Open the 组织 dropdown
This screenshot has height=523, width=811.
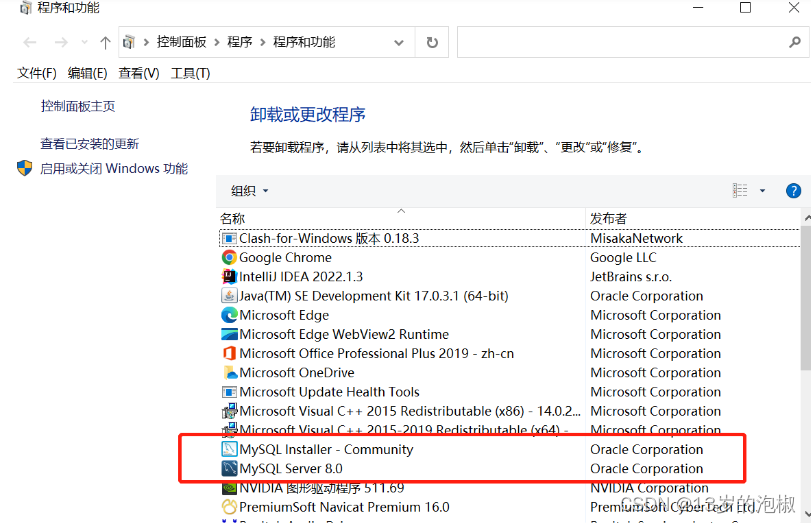pos(249,191)
